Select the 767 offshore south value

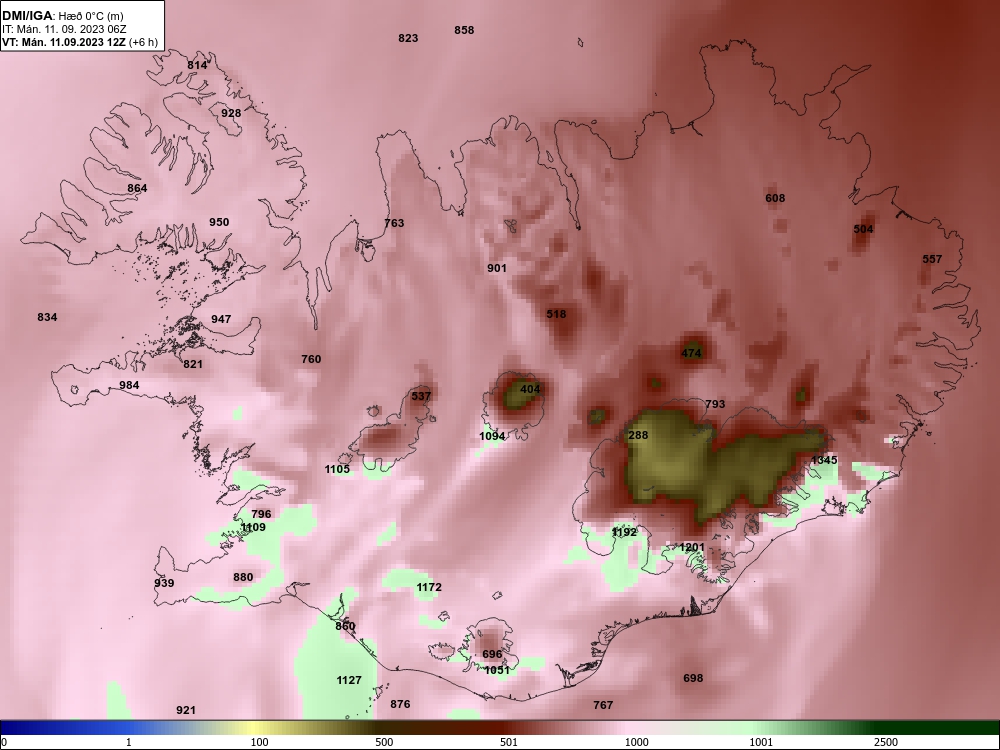click(x=603, y=705)
